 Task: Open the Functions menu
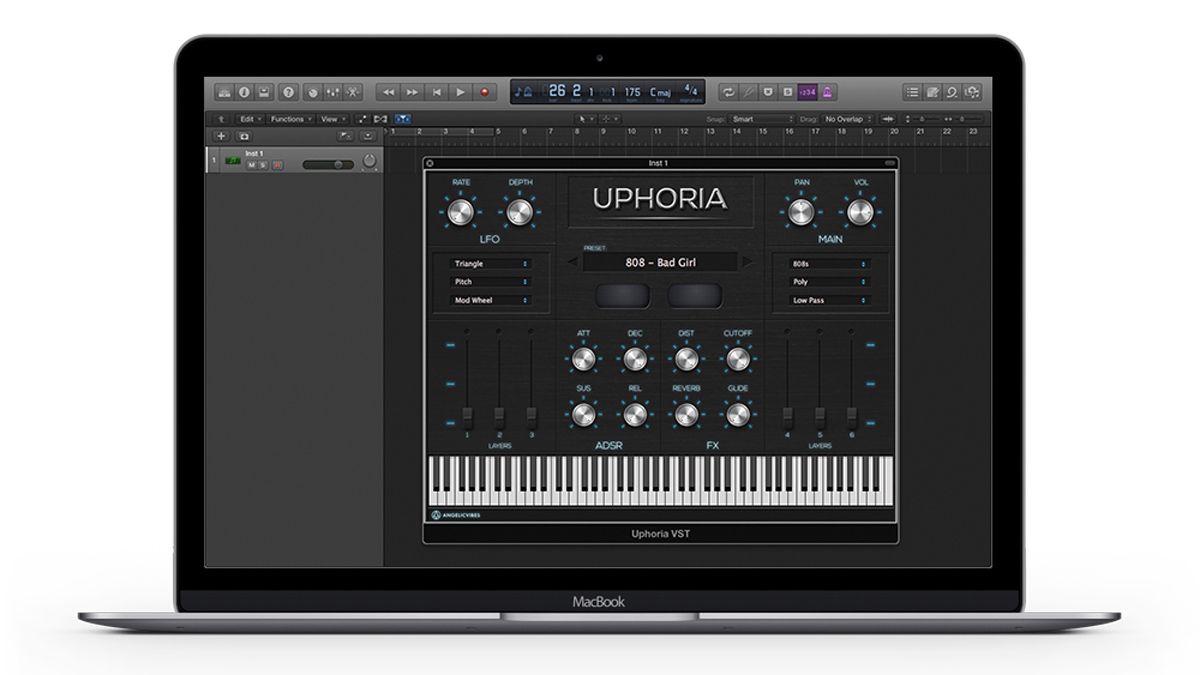[x=291, y=119]
